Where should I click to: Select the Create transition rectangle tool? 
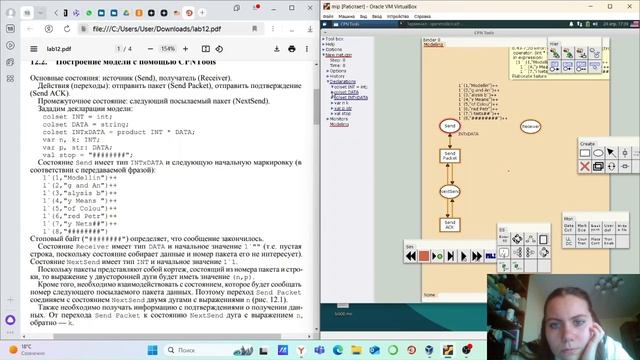(x=585, y=153)
